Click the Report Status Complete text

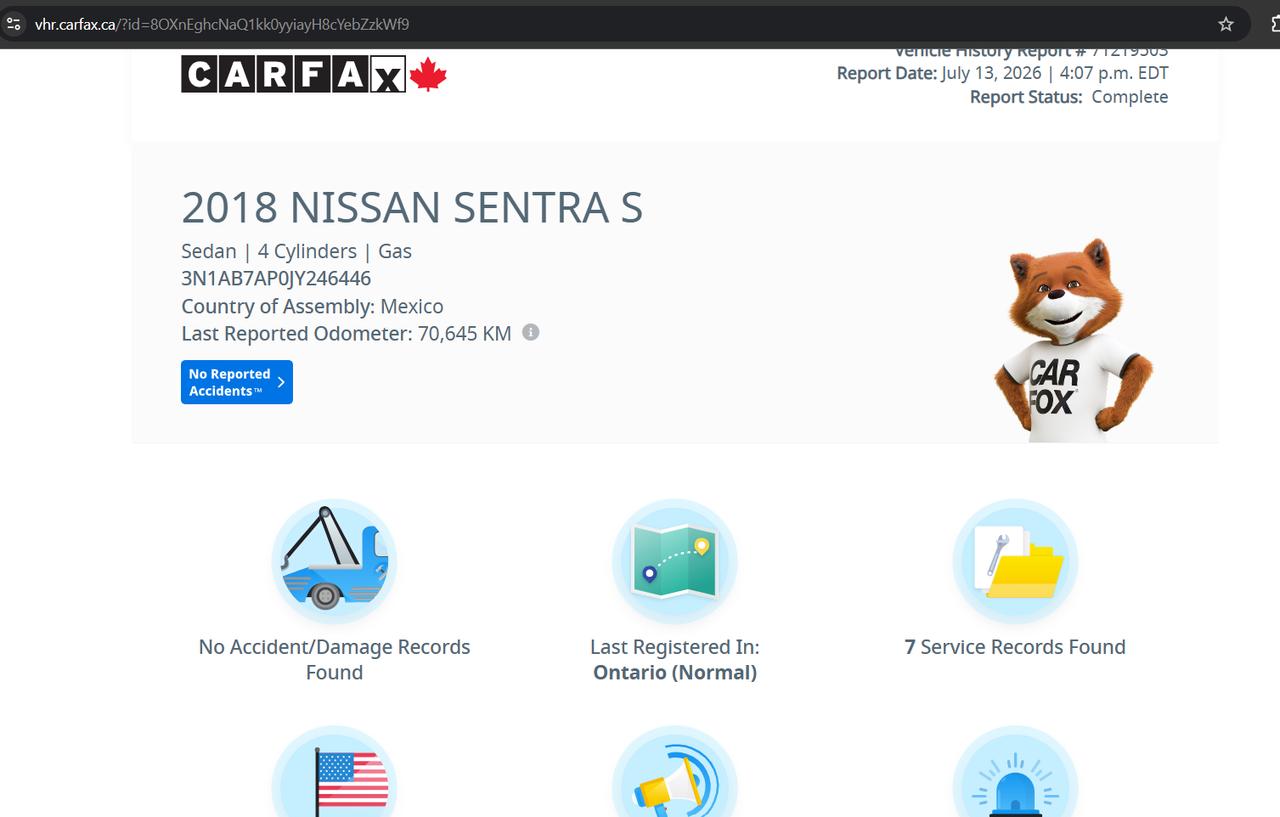(1069, 97)
